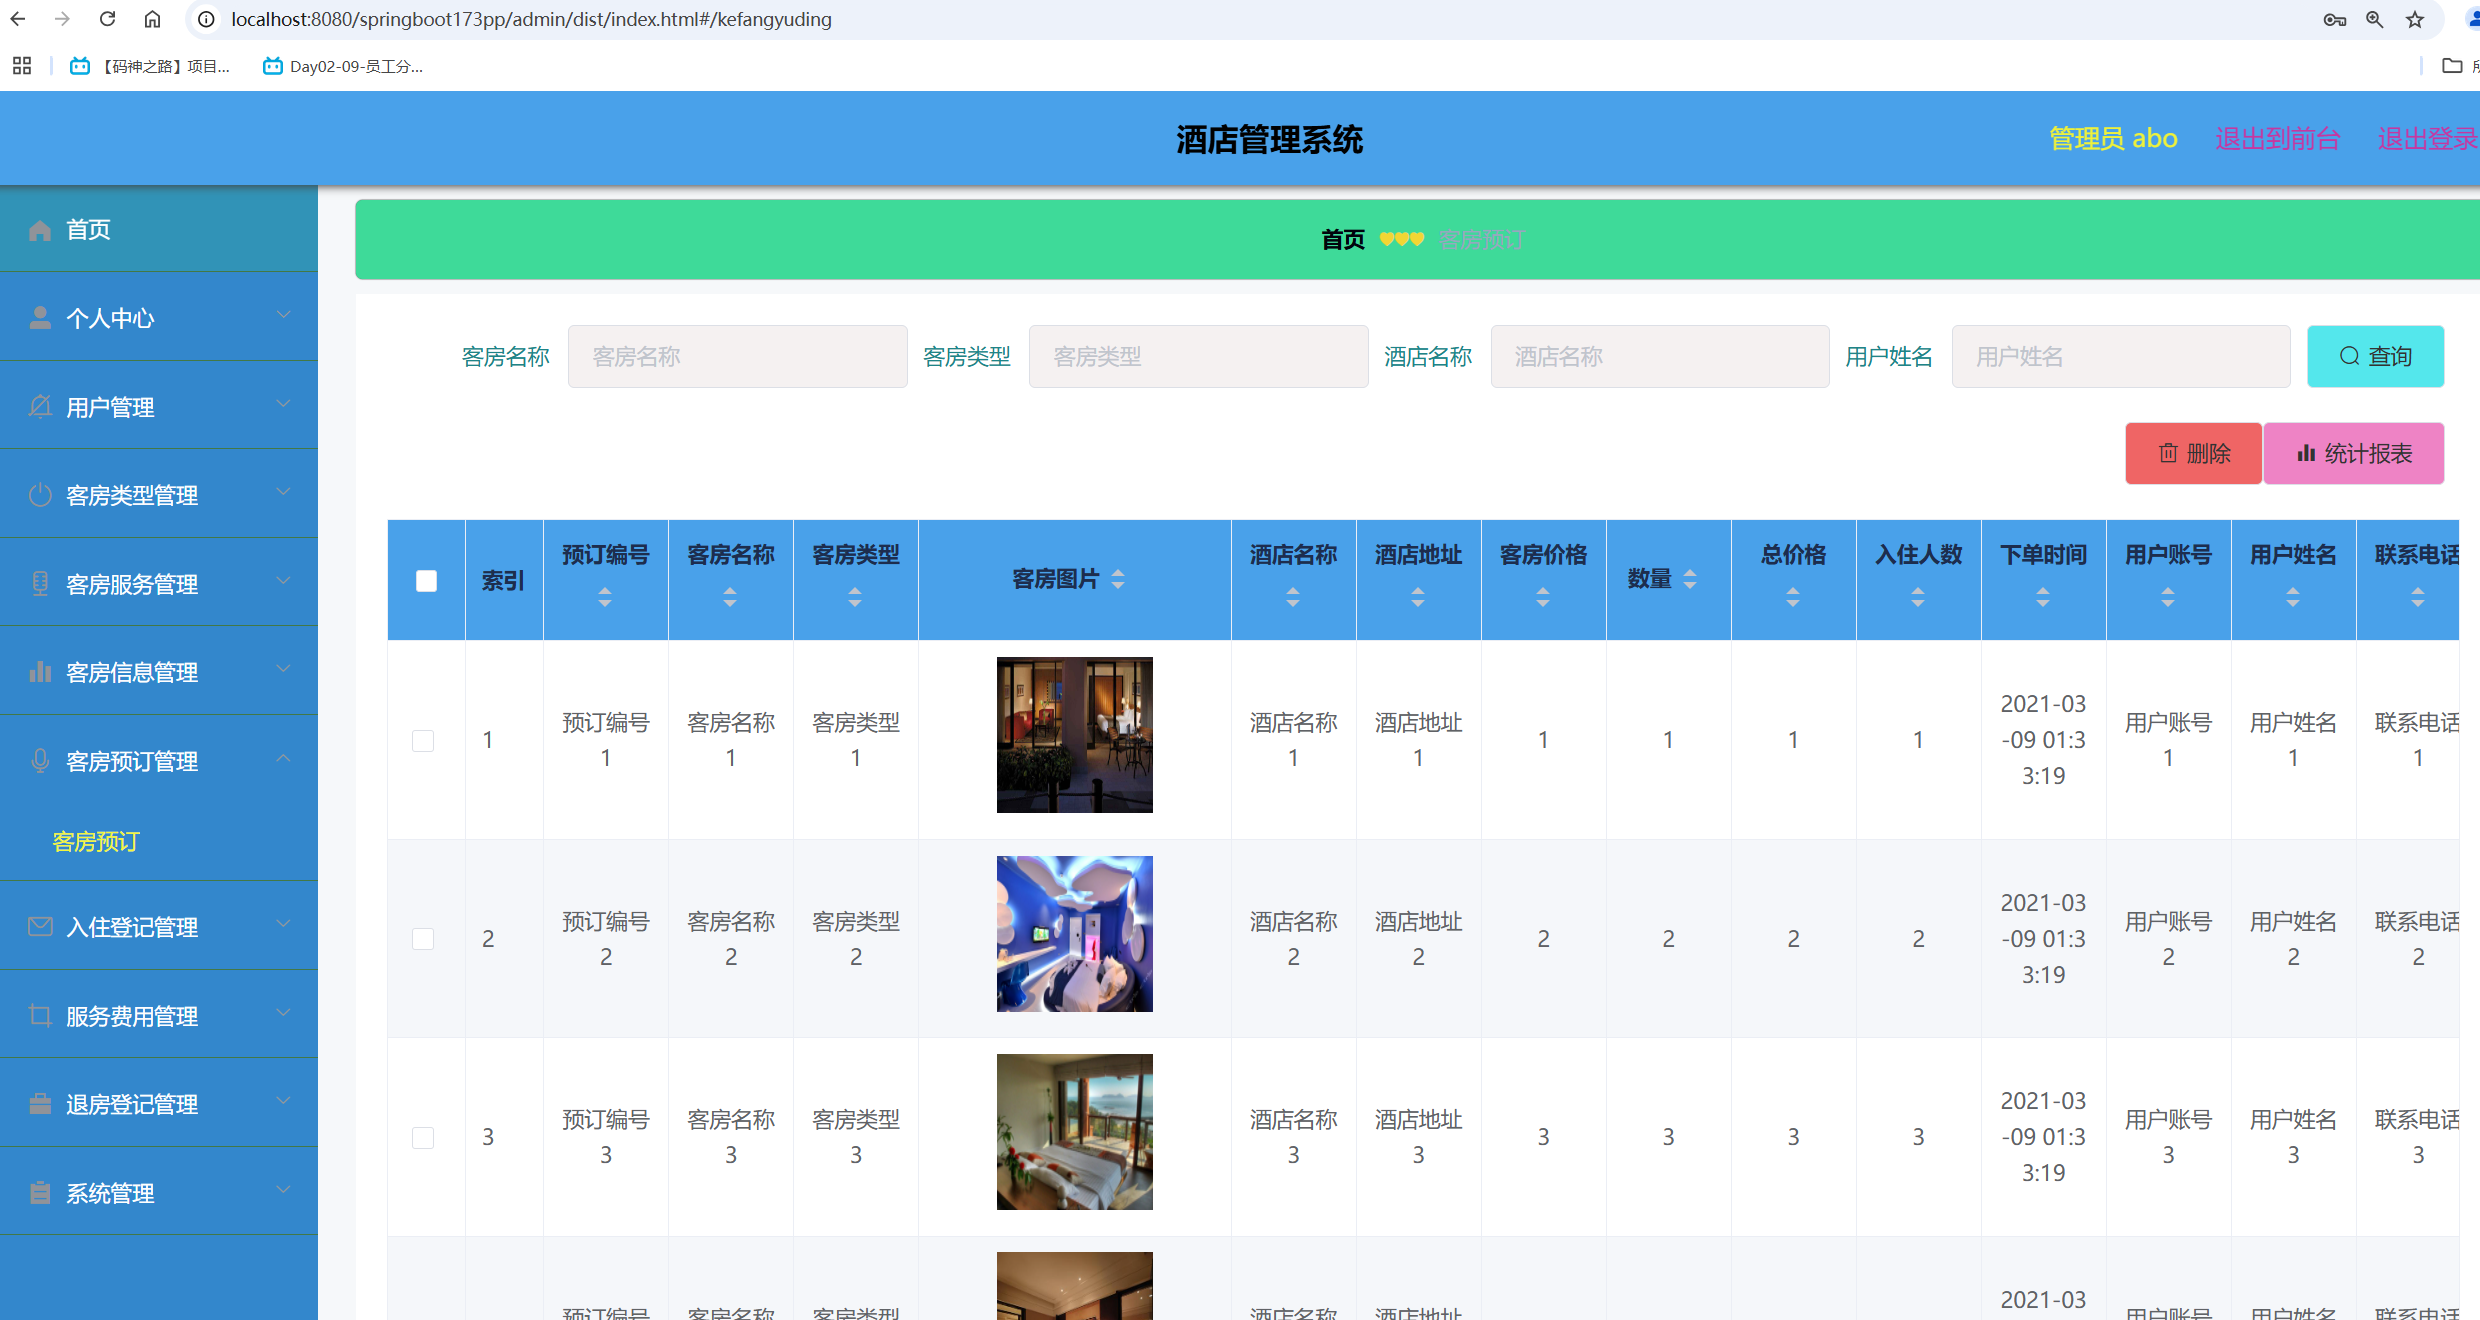Viewport: 2480px width, 1320px height.
Task: Expand 退房登记管理 chevron
Action: [283, 1101]
